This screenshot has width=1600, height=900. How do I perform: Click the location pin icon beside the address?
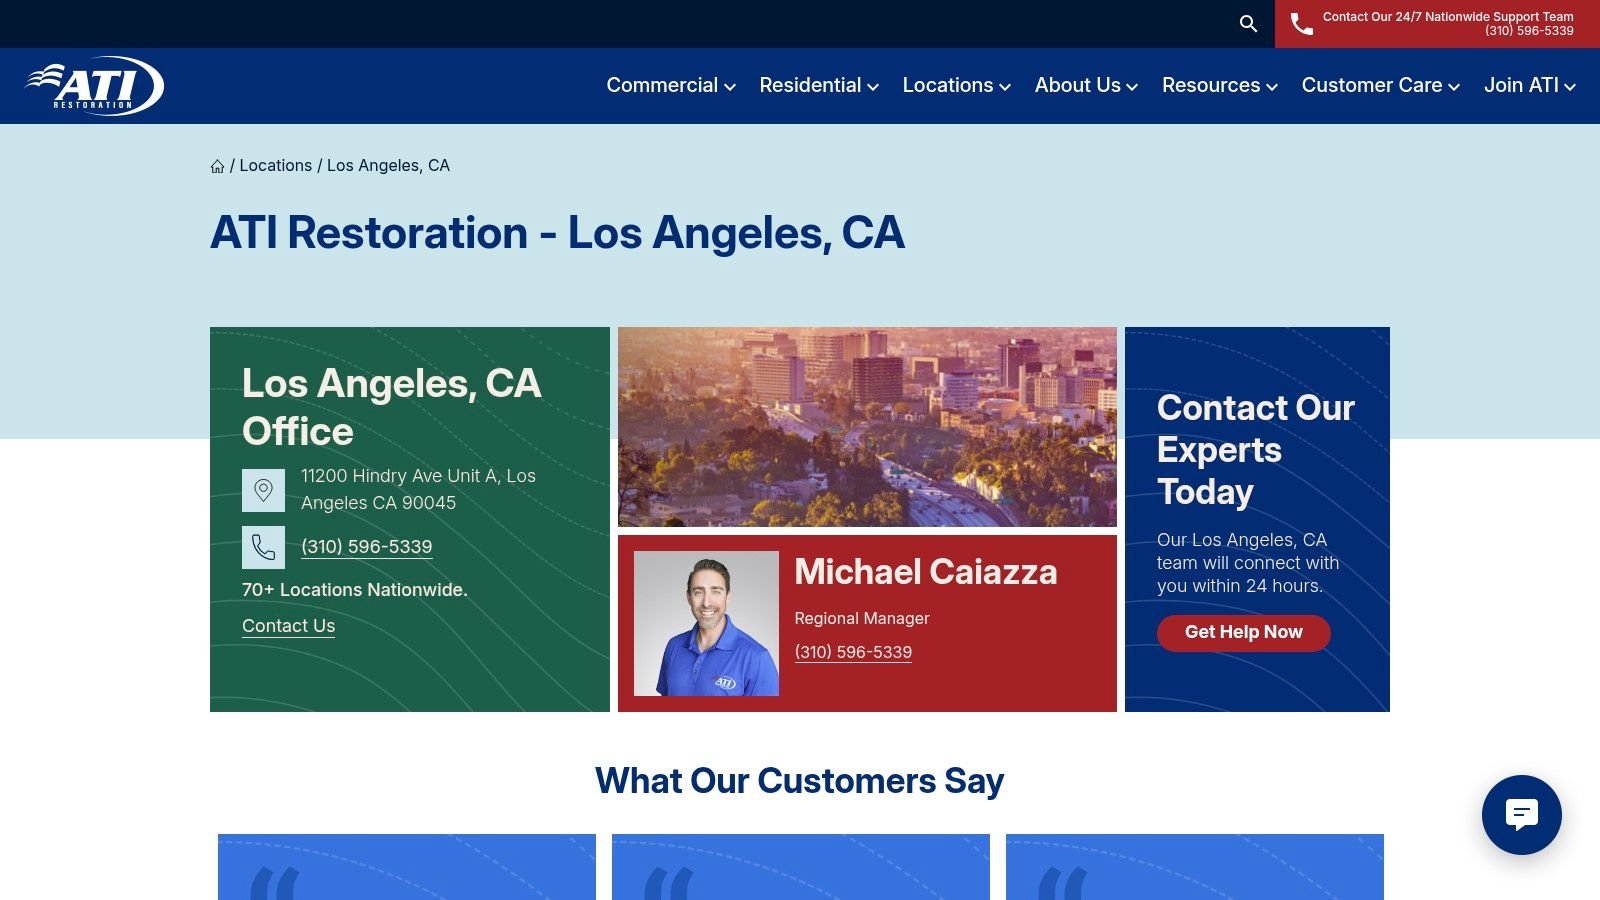click(x=263, y=489)
